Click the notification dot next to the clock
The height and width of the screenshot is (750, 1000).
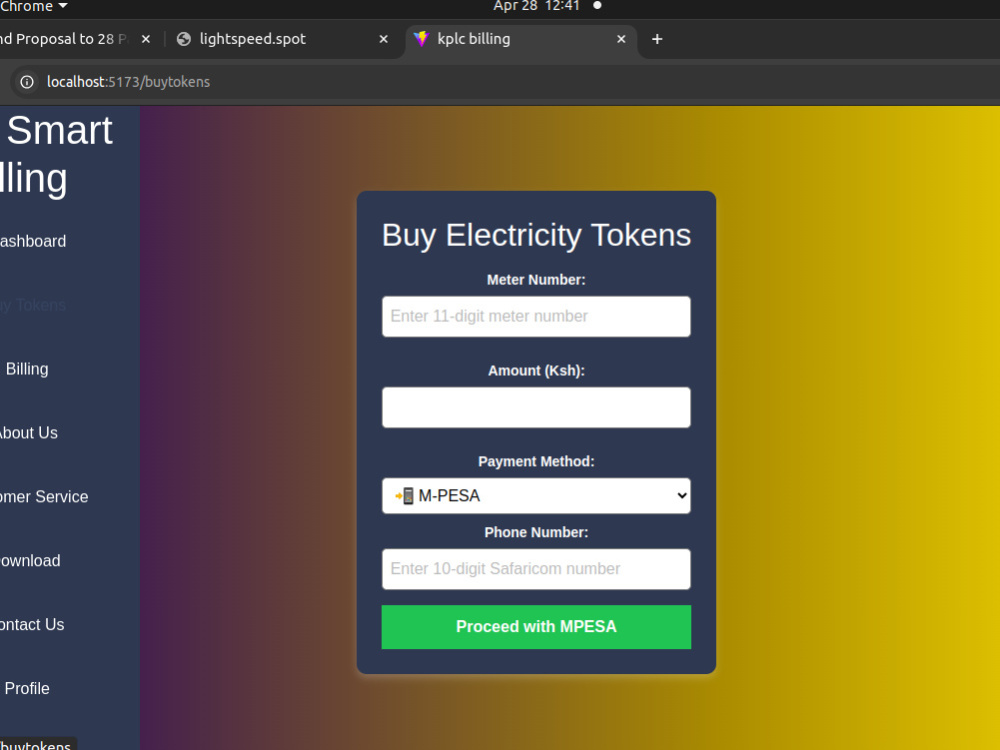(595, 5)
